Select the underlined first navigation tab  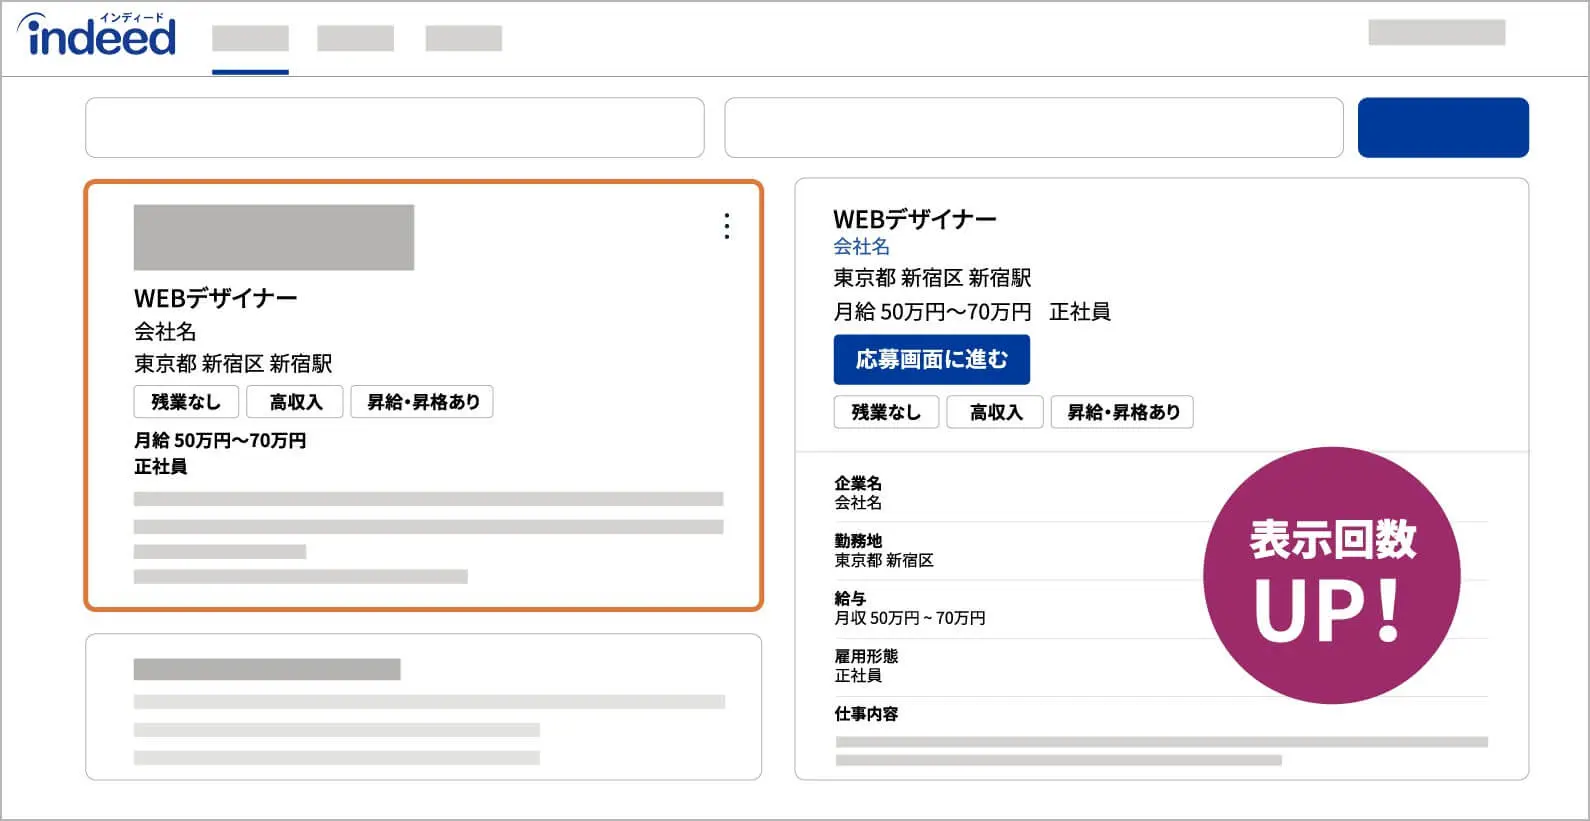(250, 39)
